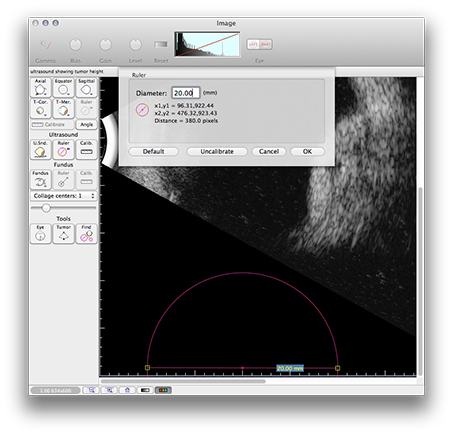The image size is (453, 435).
Task: Click the vertical scrollbar beside the image
Action: click(x=420, y=282)
